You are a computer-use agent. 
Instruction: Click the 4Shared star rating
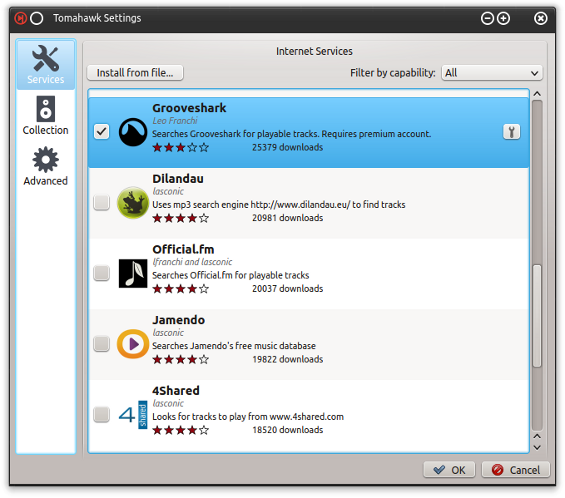(x=181, y=430)
